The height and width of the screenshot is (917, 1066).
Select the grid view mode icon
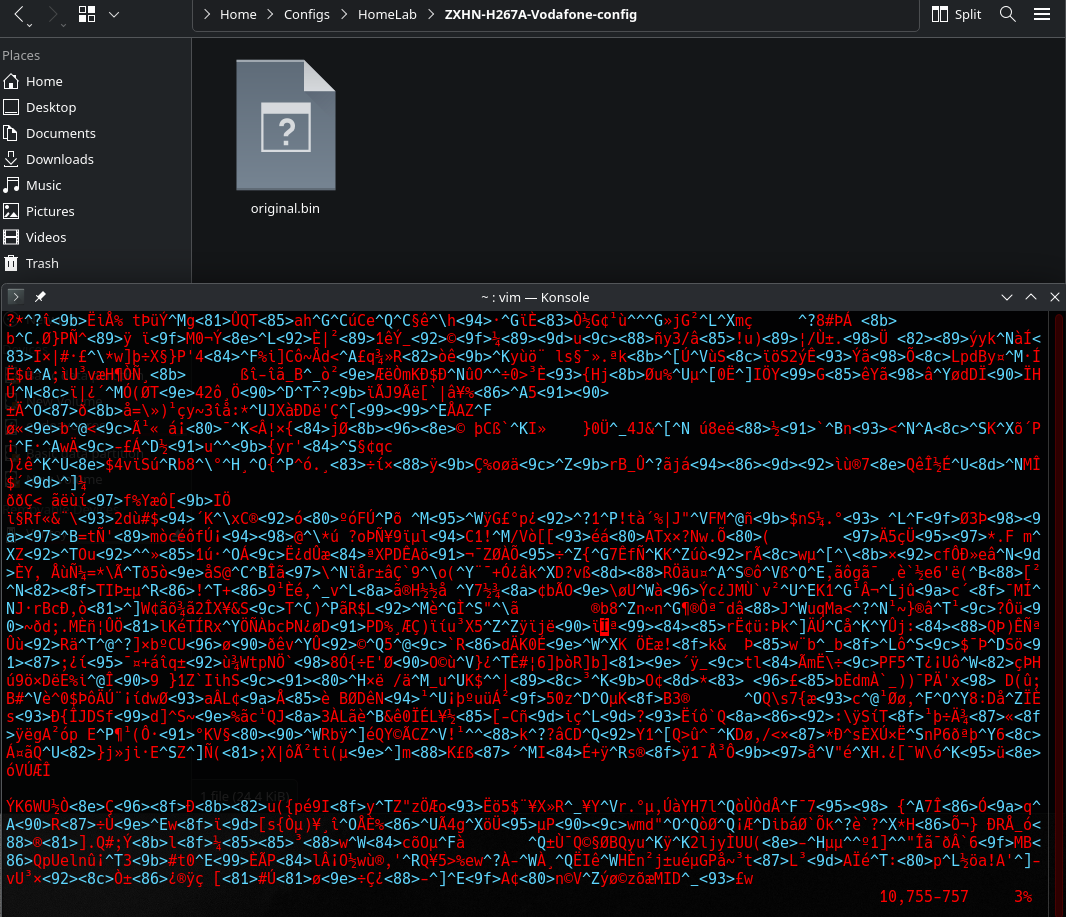[87, 14]
